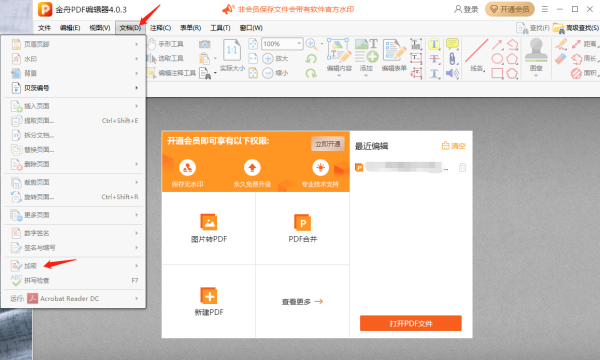Screen dimensions: 600x360
Task: Open the Window (窗口(W)) menu
Action: point(251,28)
